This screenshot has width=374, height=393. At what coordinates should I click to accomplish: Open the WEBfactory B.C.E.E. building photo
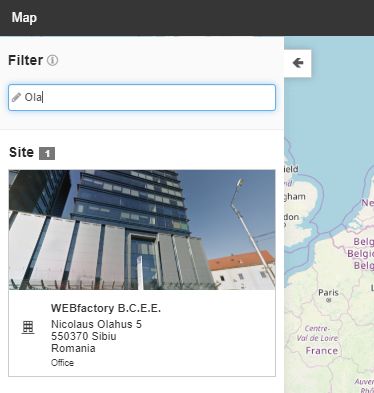point(142,230)
